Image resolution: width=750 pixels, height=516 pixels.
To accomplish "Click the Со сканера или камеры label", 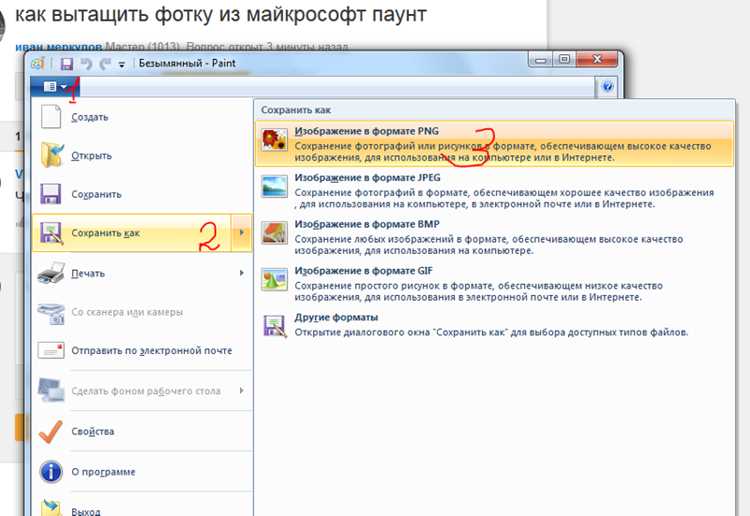I will 127,312.
